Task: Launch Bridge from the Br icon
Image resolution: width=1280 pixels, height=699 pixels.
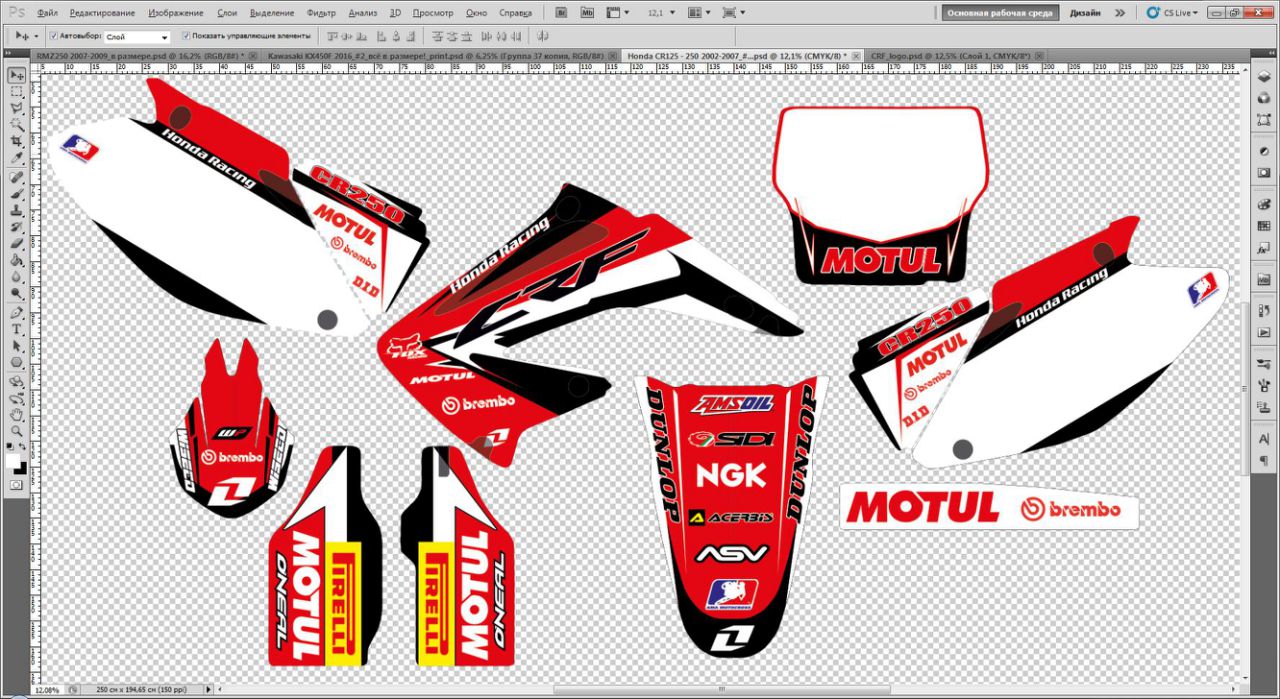Action: 561,13
